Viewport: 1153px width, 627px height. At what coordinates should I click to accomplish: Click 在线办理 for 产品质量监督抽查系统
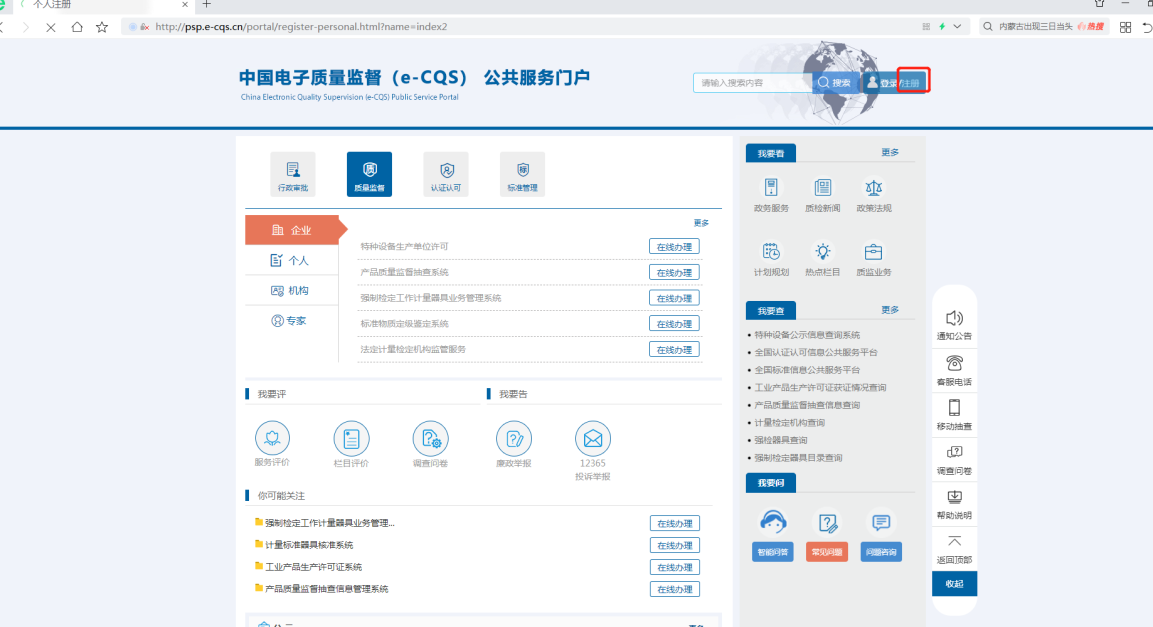674,273
